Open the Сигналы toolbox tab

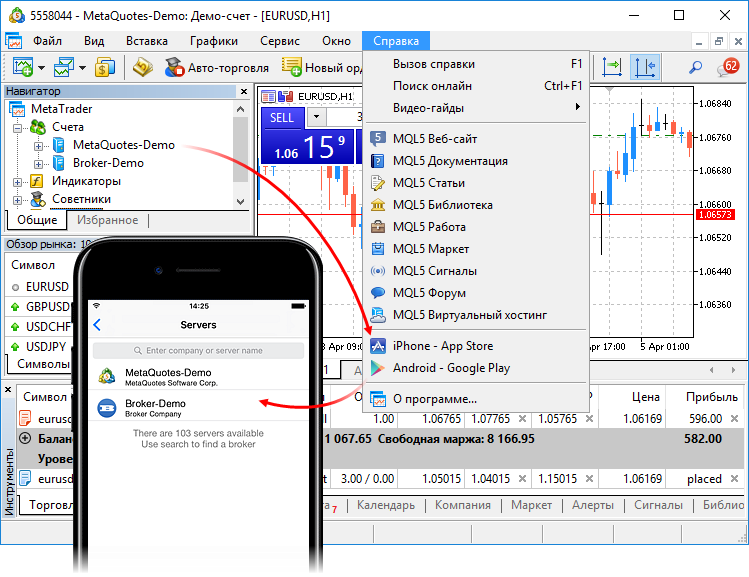[658, 505]
